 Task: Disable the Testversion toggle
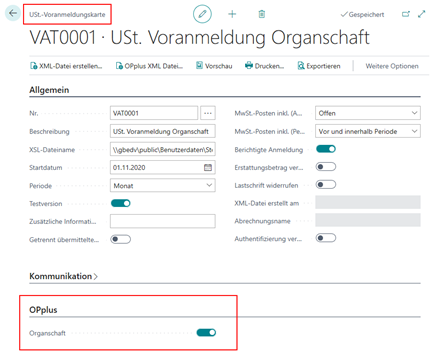tap(121, 203)
